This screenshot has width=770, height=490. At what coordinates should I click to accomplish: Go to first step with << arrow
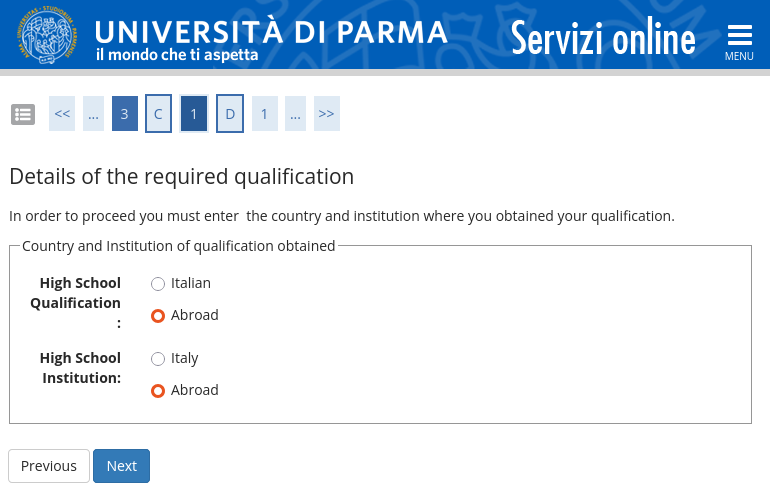pos(62,114)
